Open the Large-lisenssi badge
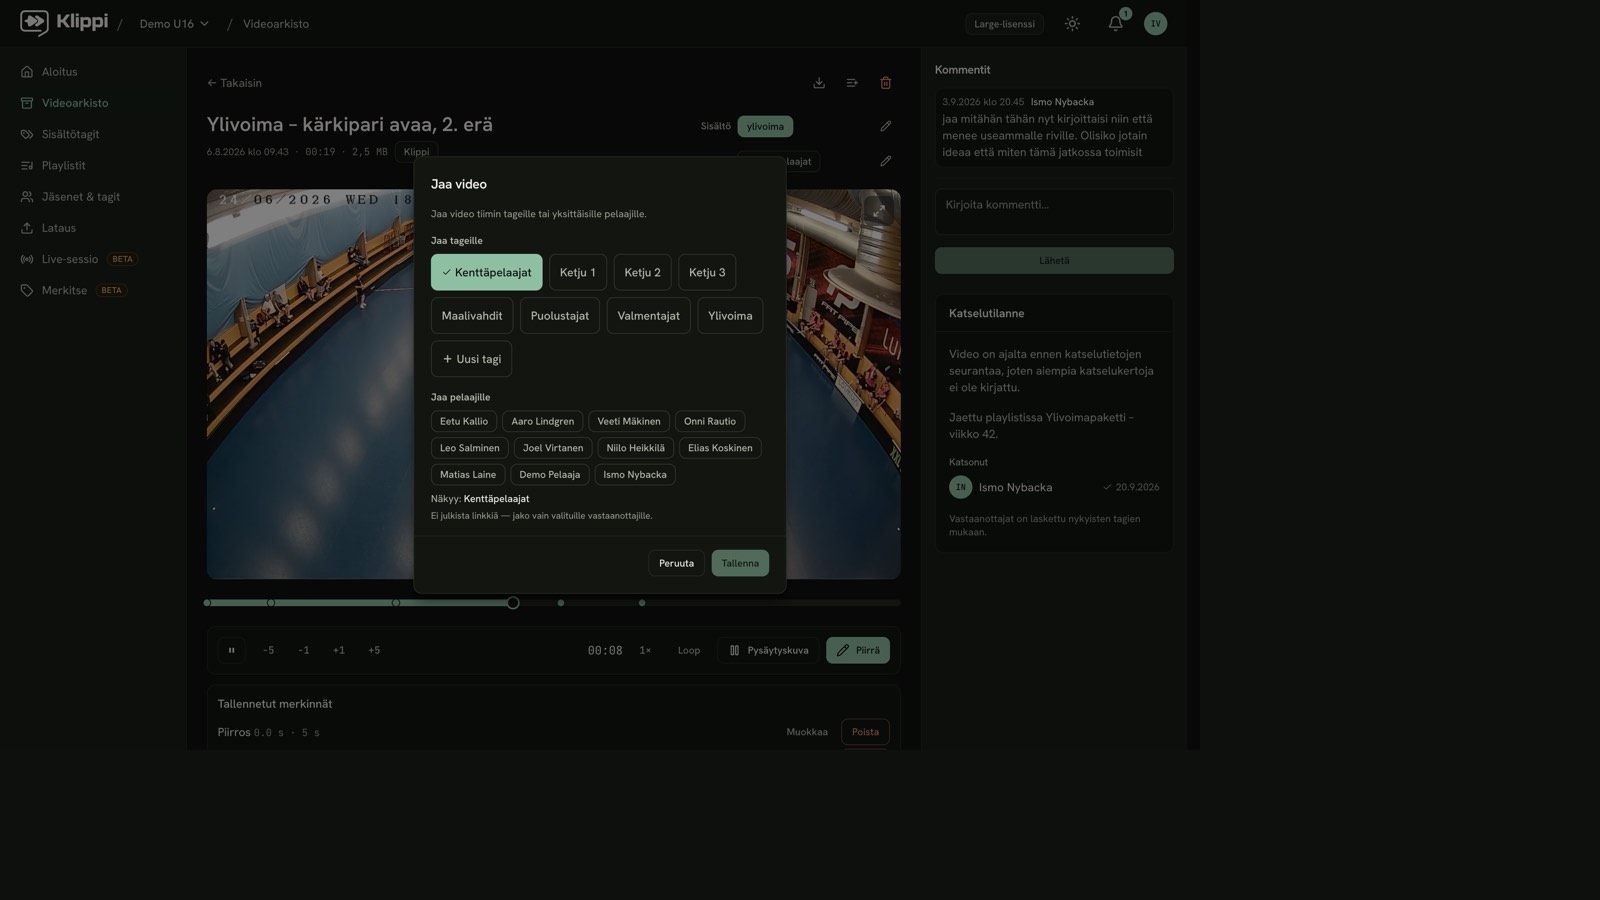 click(1004, 24)
